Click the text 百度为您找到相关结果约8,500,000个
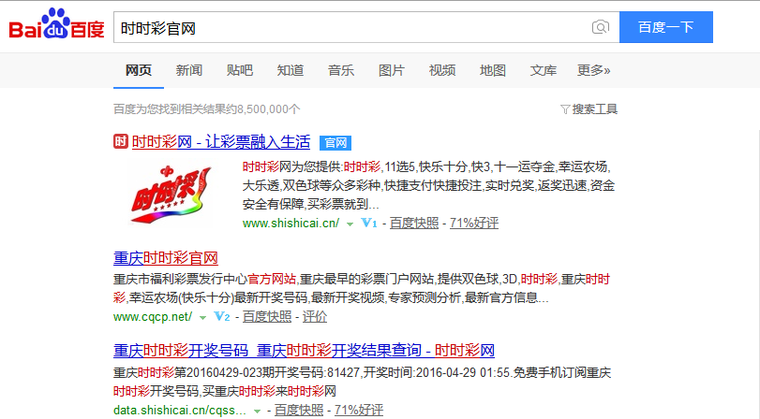Viewport: 760px width, 419px height. 207,109
